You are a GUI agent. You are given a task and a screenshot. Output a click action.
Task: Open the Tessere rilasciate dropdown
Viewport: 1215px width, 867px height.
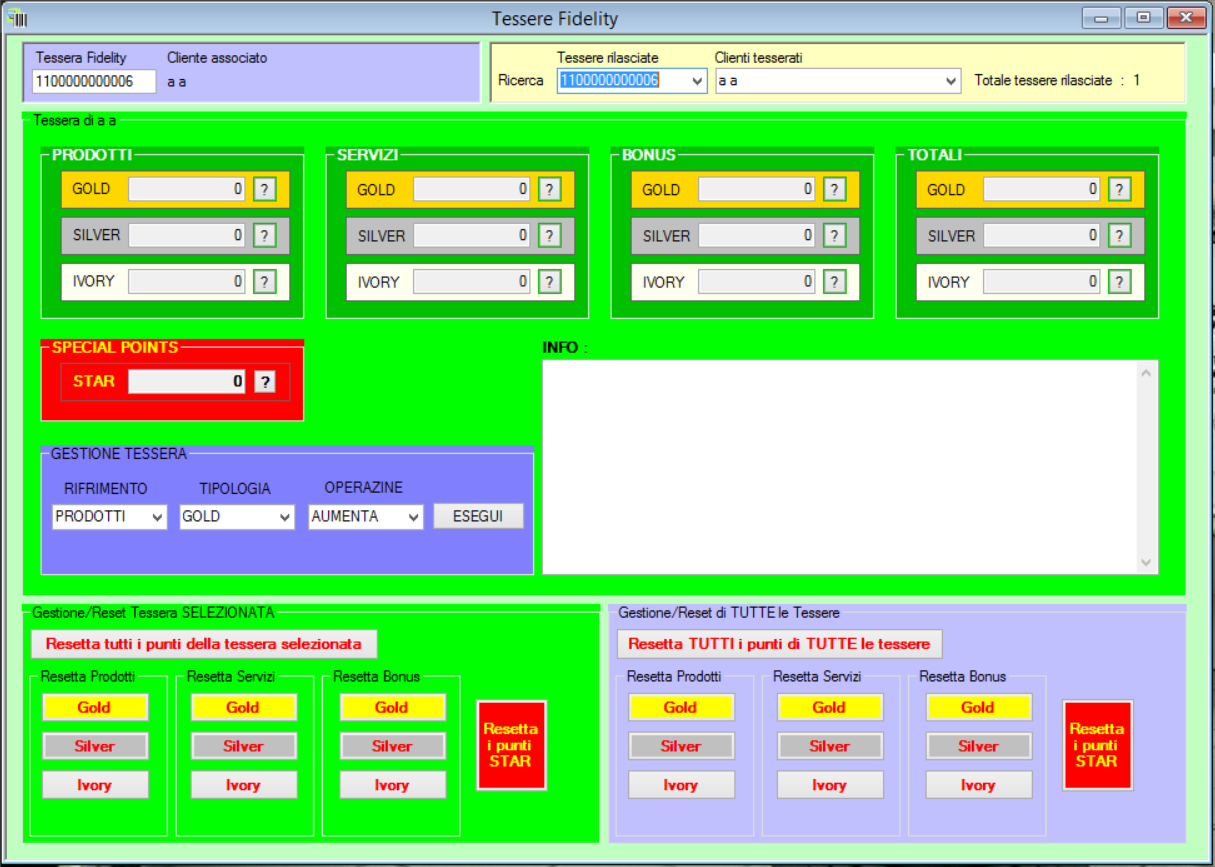pyautogui.click(x=697, y=81)
